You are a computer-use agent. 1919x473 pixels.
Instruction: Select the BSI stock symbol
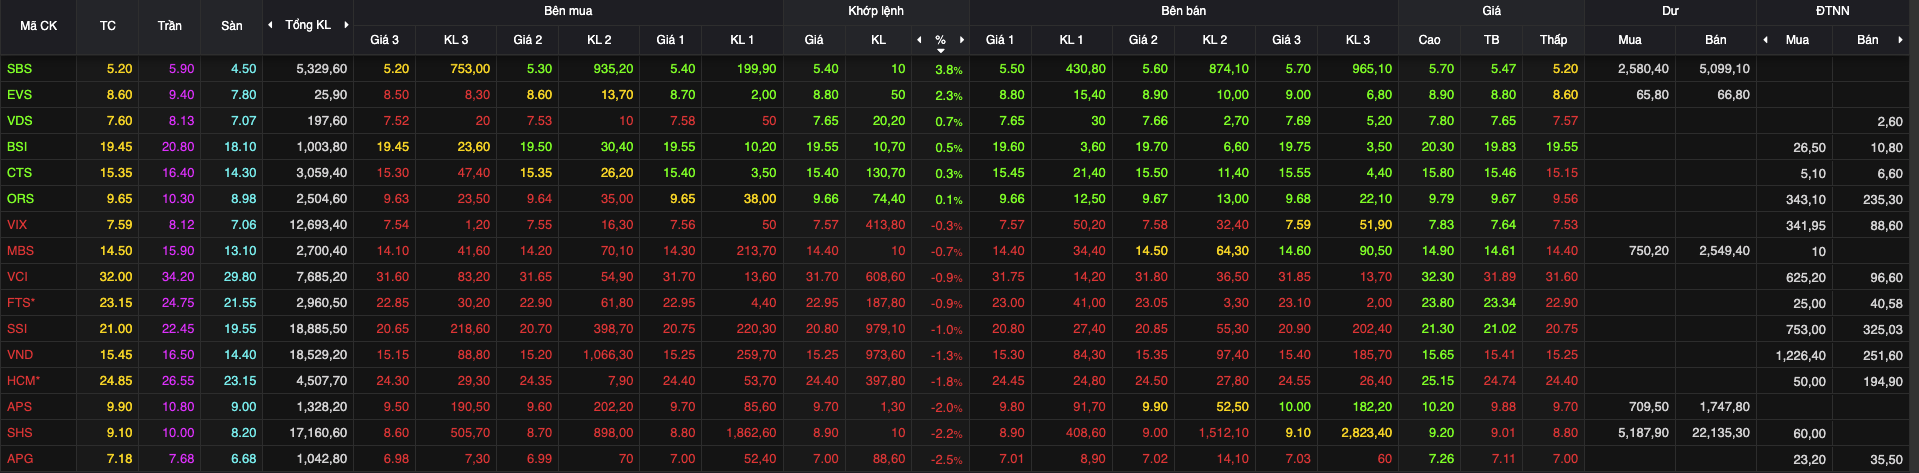coord(17,147)
